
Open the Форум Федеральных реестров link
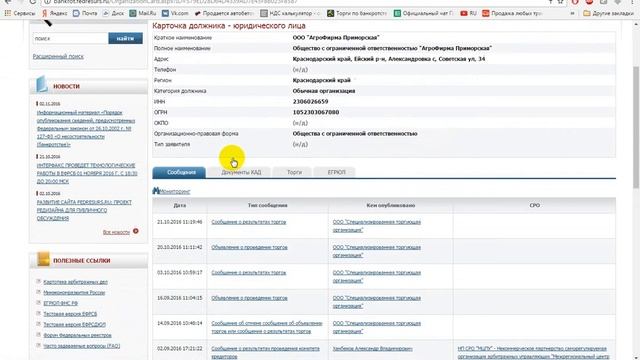pyautogui.click(x=77, y=335)
